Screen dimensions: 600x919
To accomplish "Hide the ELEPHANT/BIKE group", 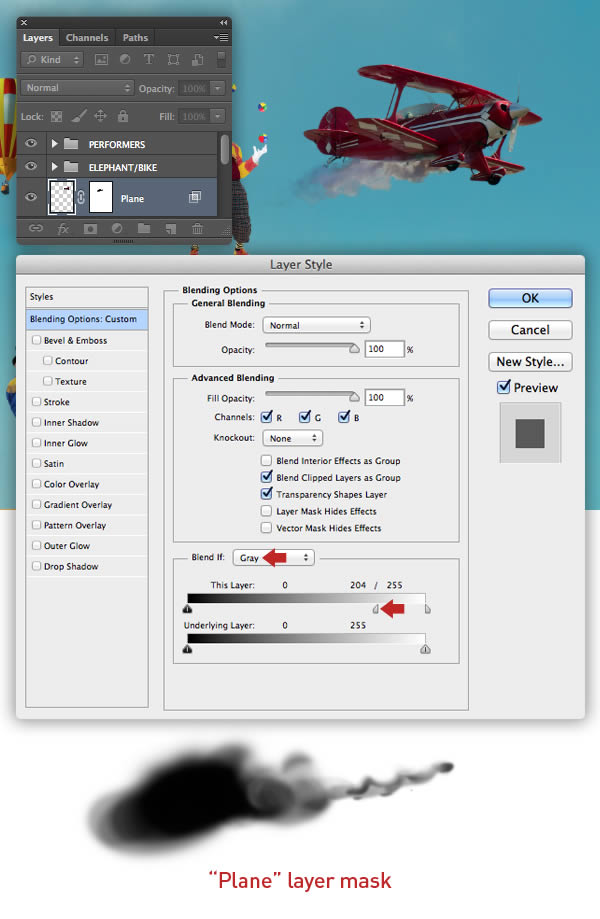I will click(30, 166).
